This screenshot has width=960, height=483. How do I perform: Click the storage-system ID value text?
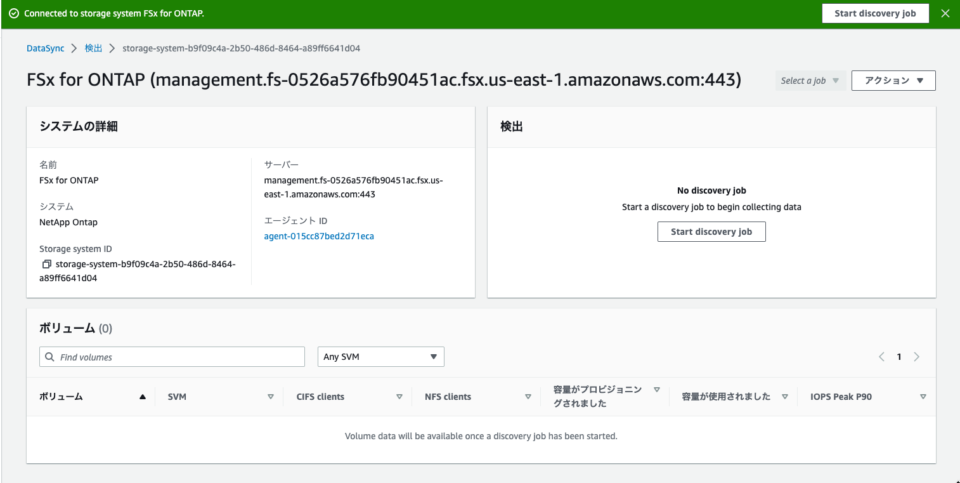click(x=137, y=271)
